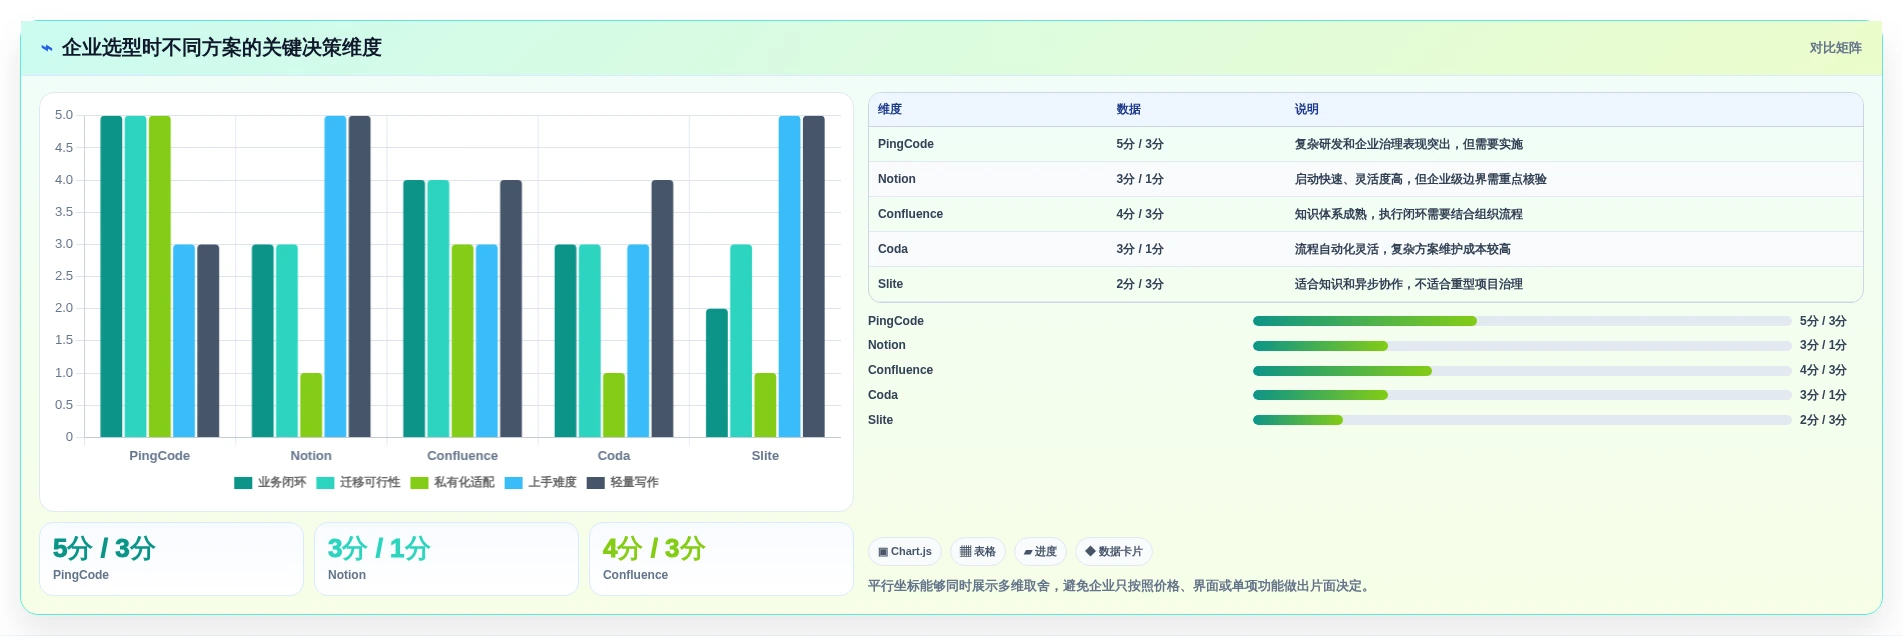
Task: Click the Confluence x-axis label in chart
Action: (x=462, y=456)
